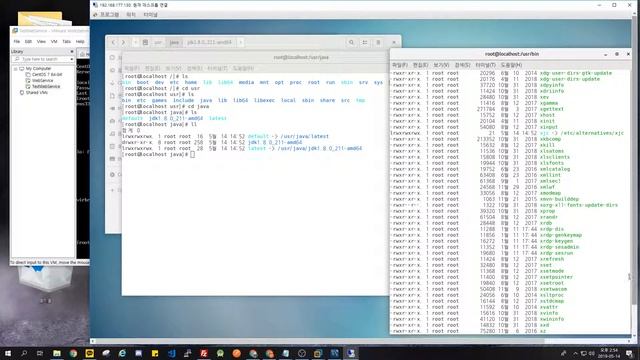This screenshot has width=640, height=360.
Task: Open the Windows notification center
Action: [x=629, y=353]
